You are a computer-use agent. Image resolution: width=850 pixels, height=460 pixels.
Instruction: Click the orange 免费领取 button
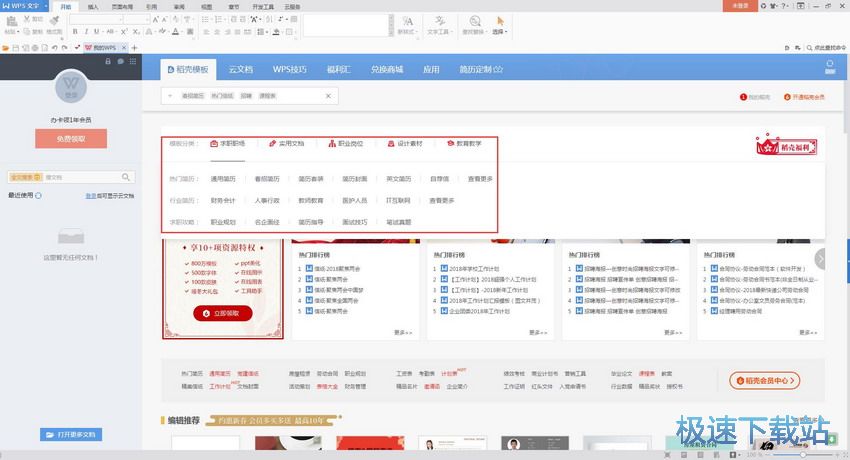[x=71, y=139]
